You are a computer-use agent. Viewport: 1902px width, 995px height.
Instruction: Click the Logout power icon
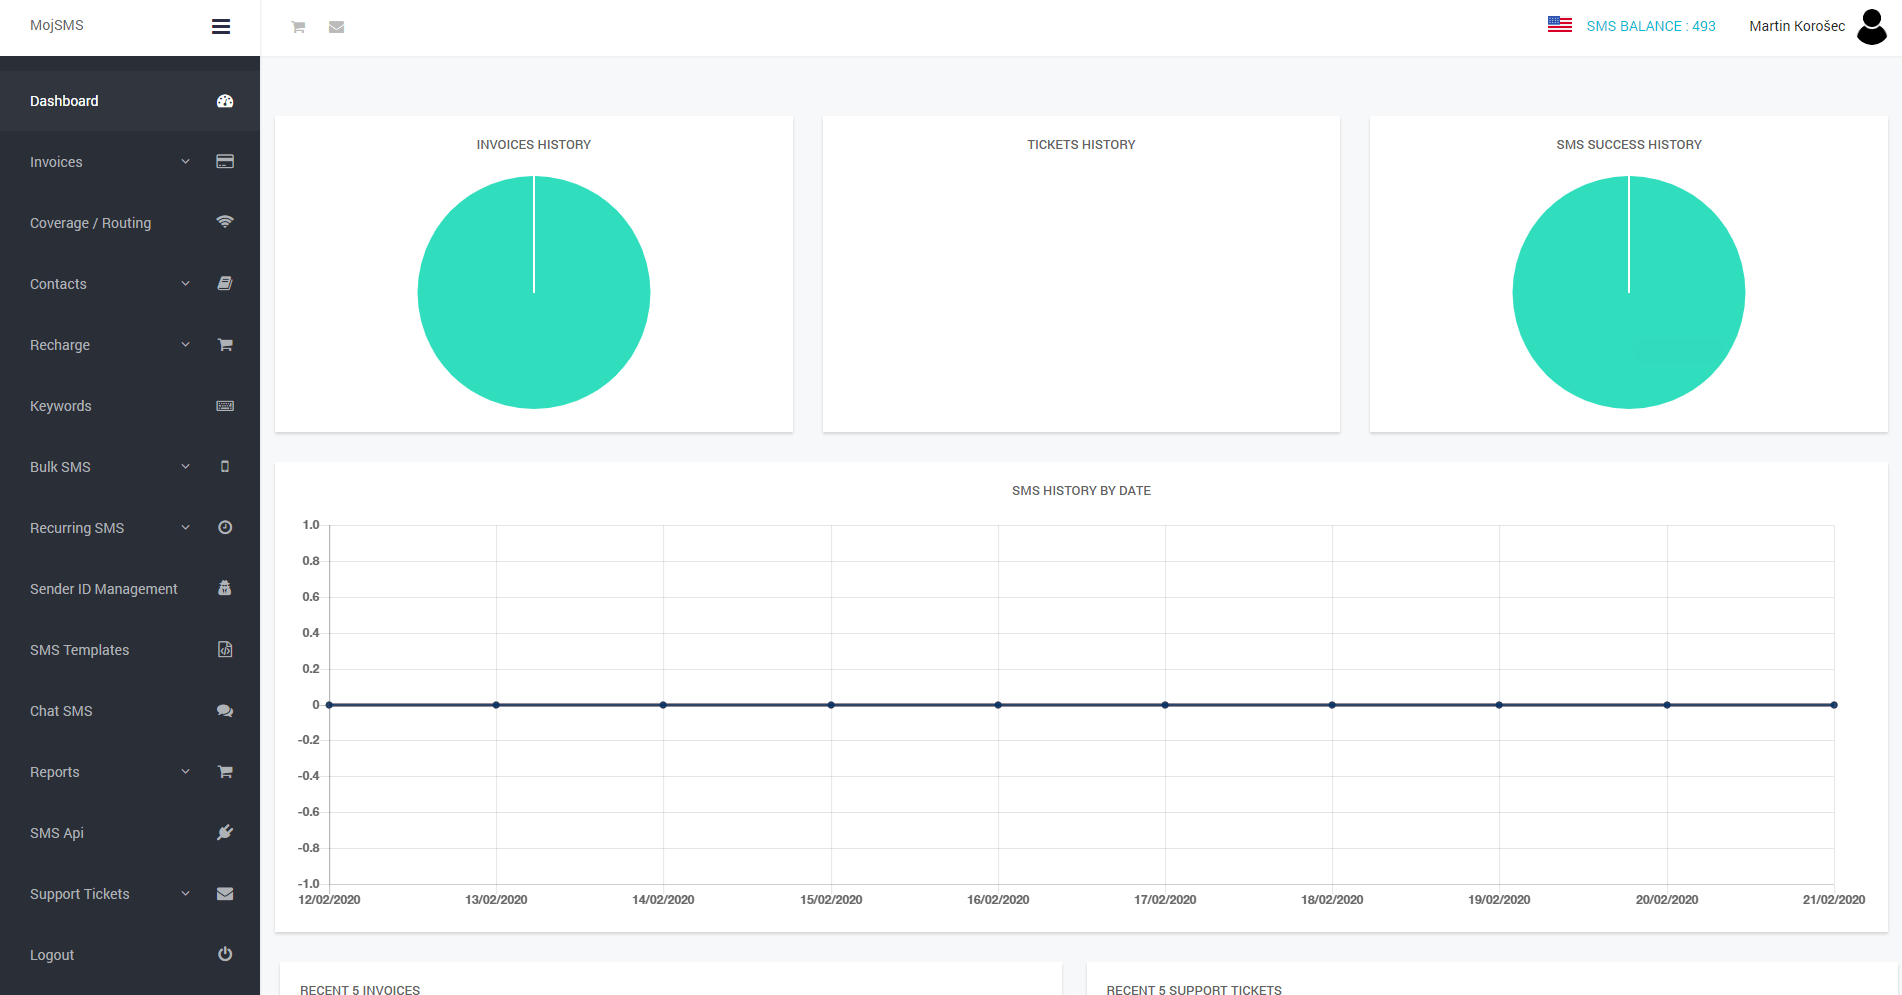point(225,955)
